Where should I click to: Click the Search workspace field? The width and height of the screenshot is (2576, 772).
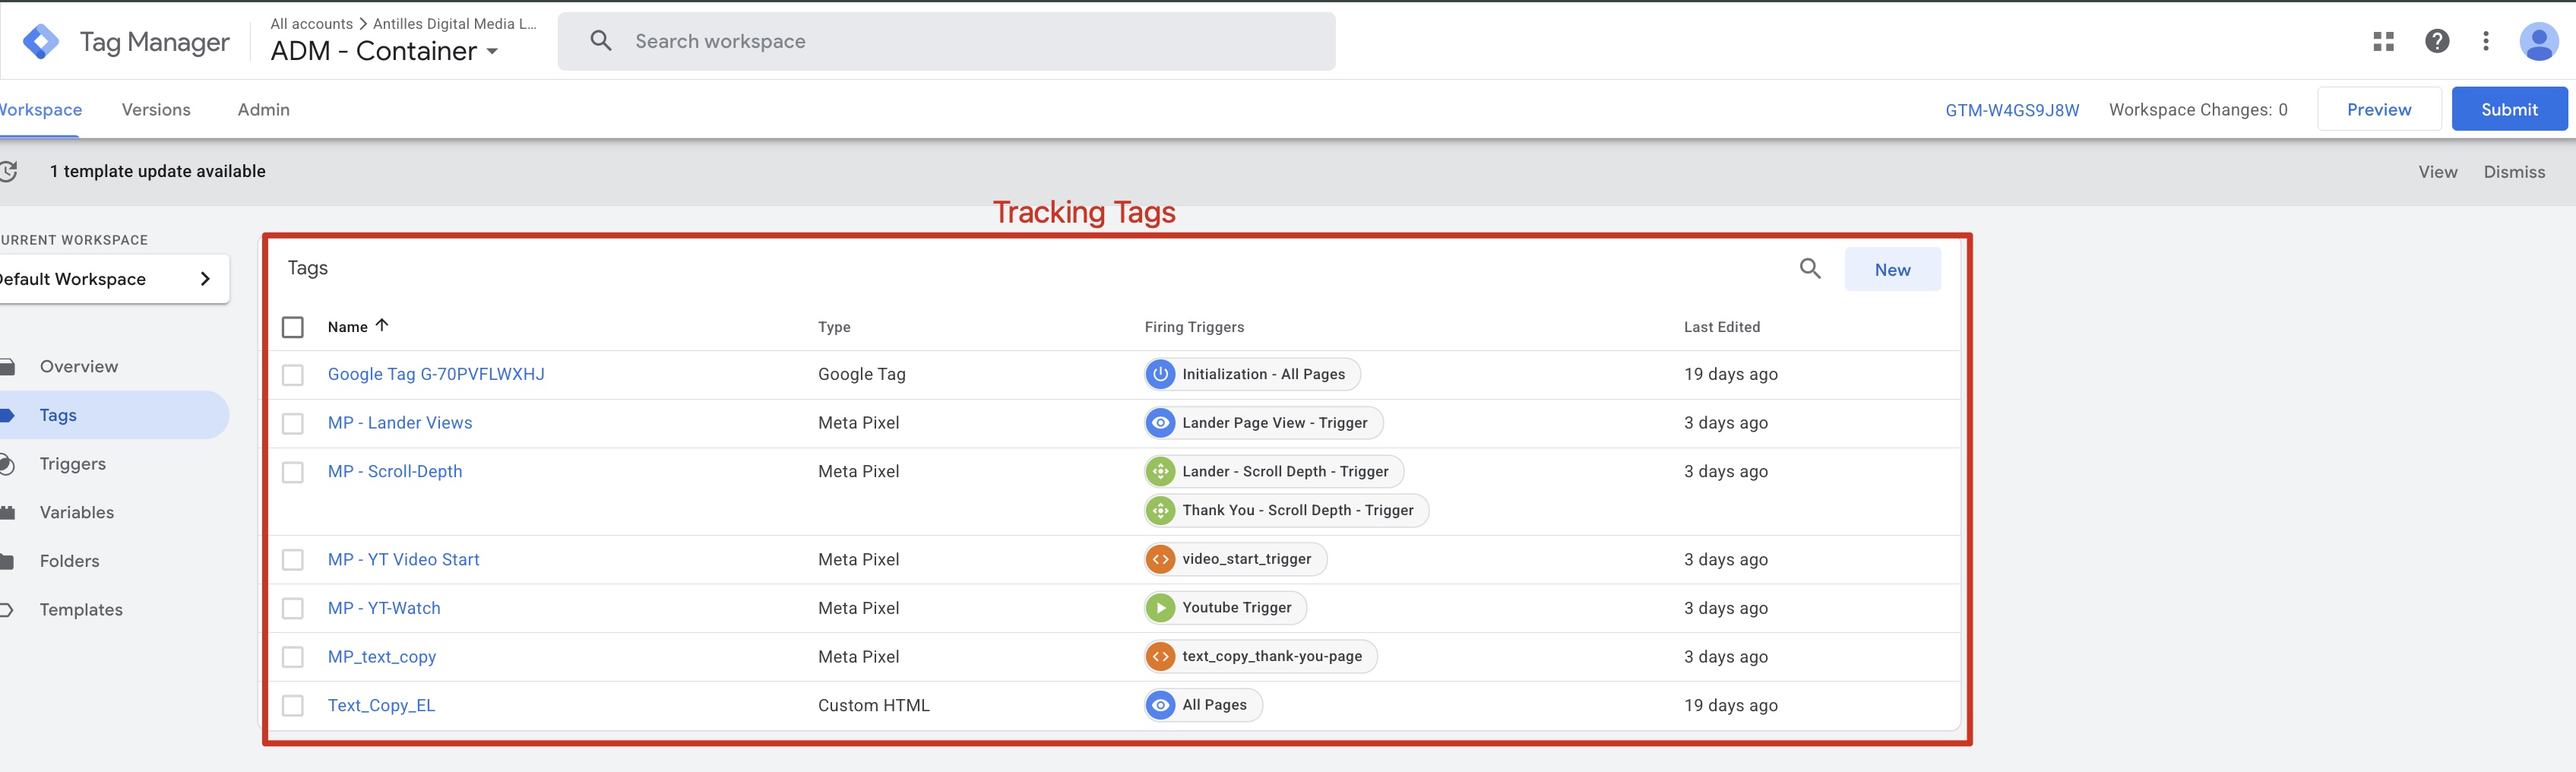[x=946, y=42]
